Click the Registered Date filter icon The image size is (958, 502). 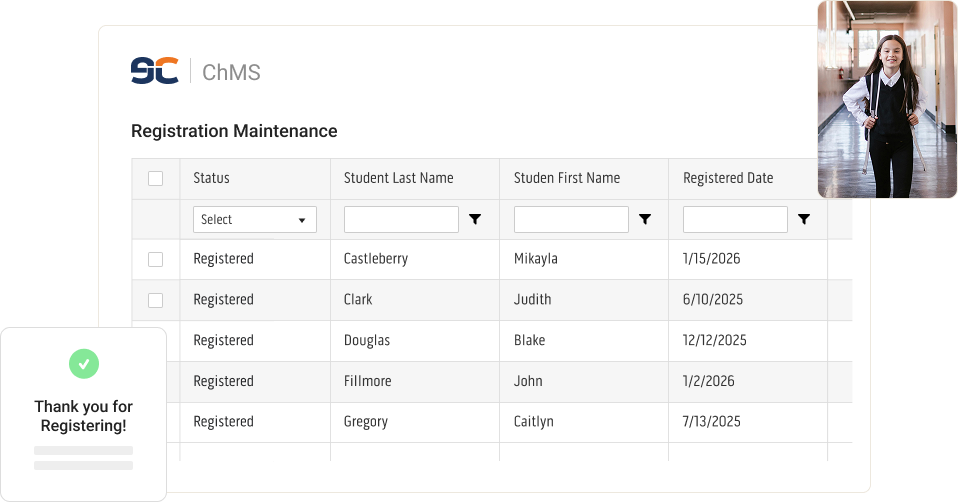[803, 219]
